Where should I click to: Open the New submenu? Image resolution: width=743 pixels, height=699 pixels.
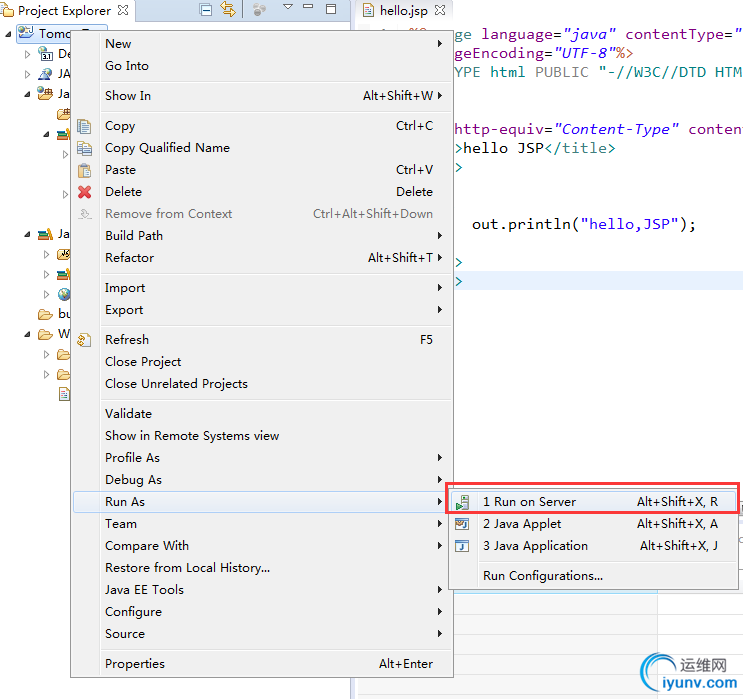[263, 44]
